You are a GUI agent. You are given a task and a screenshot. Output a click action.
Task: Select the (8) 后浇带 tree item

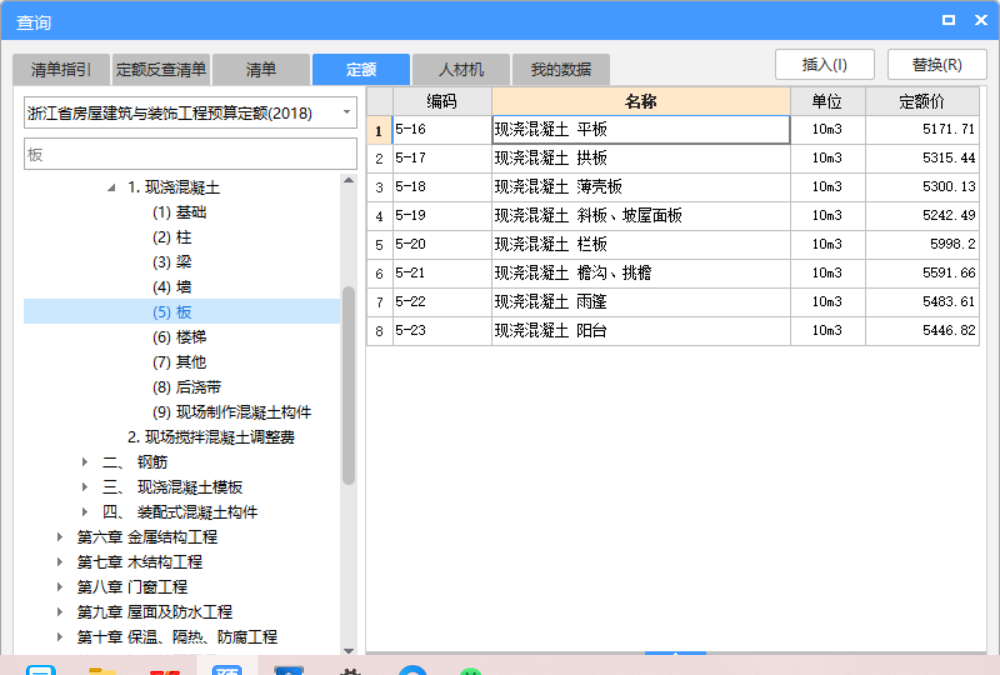click(x=187, y=387)
